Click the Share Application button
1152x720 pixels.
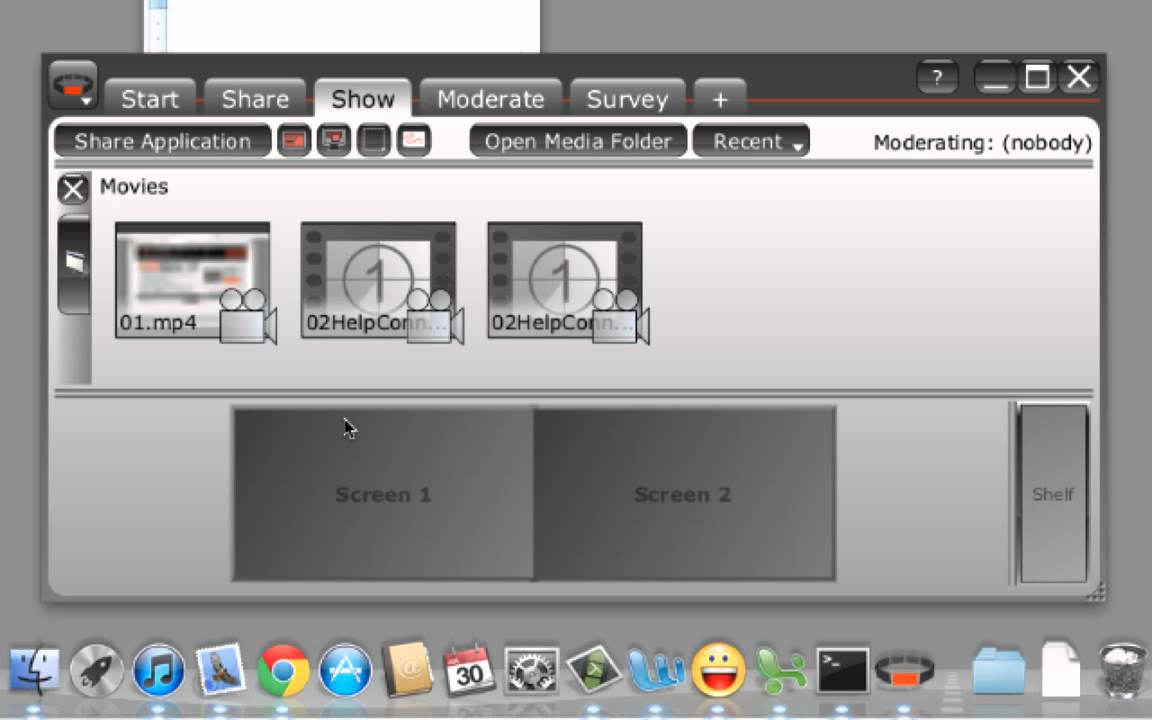[162, 141]
